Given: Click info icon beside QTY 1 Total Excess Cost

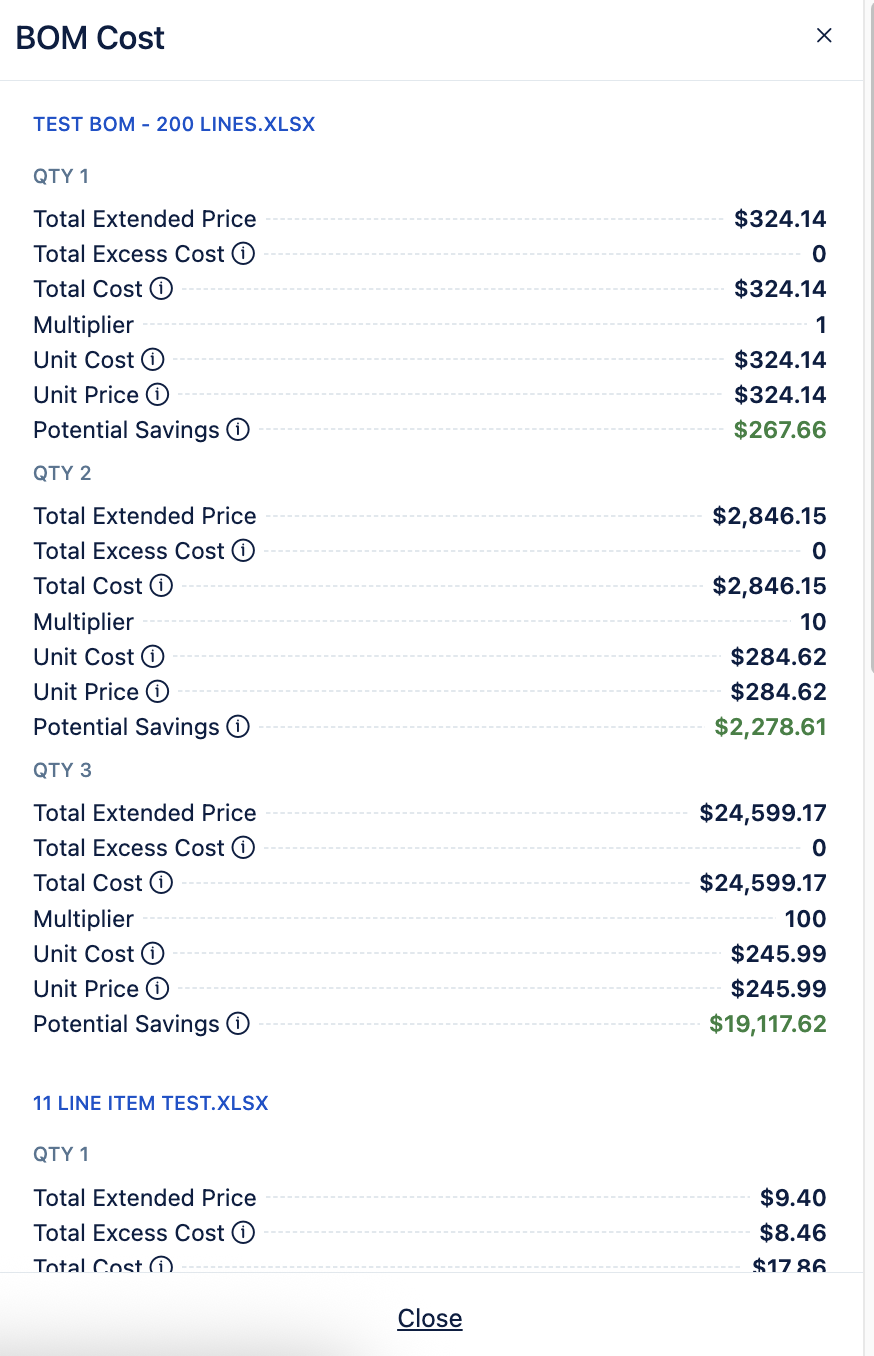Looking at the screenshot, I should click(243, 254).
